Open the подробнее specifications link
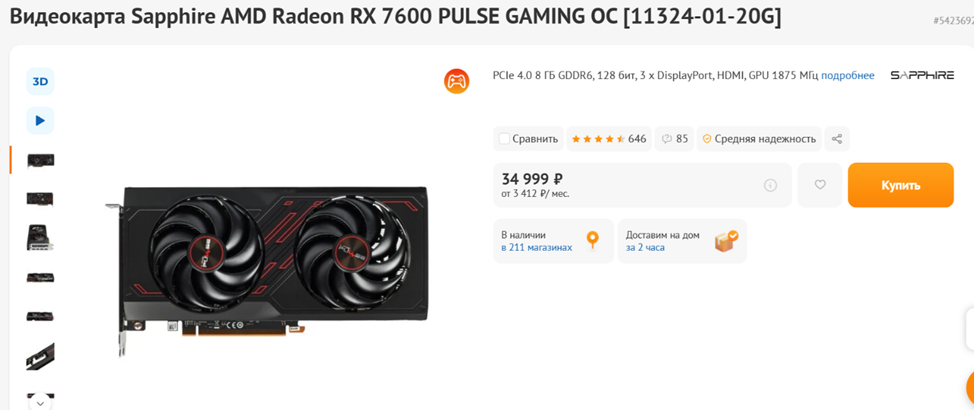974x410 pixels. pos(847,76)
